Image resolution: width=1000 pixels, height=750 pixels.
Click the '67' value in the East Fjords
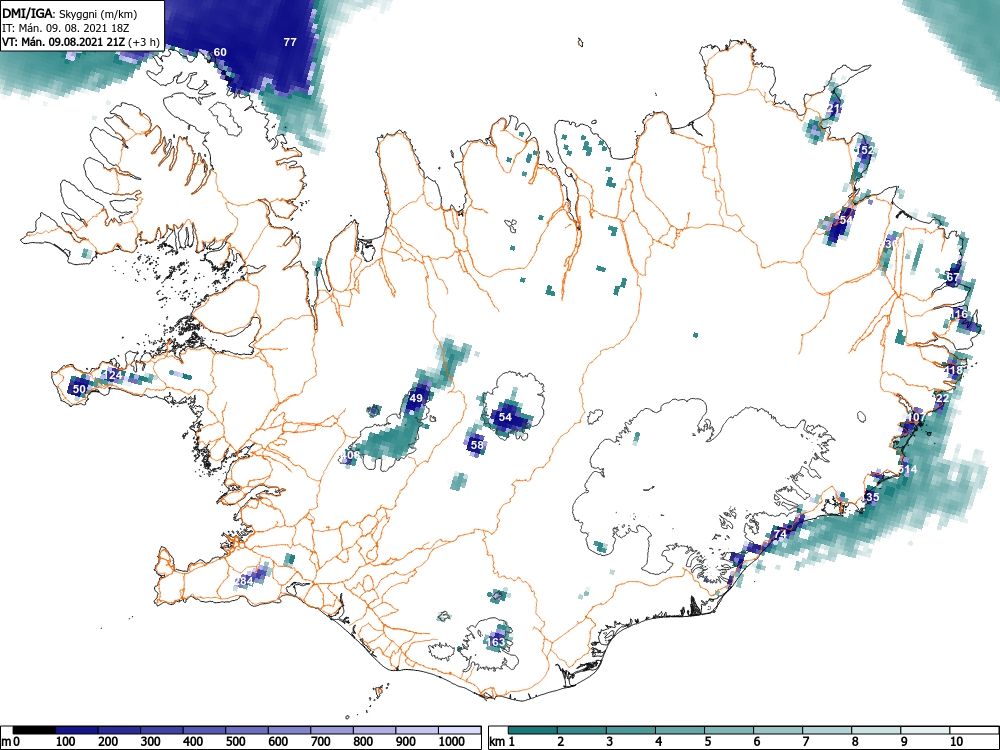953,277
